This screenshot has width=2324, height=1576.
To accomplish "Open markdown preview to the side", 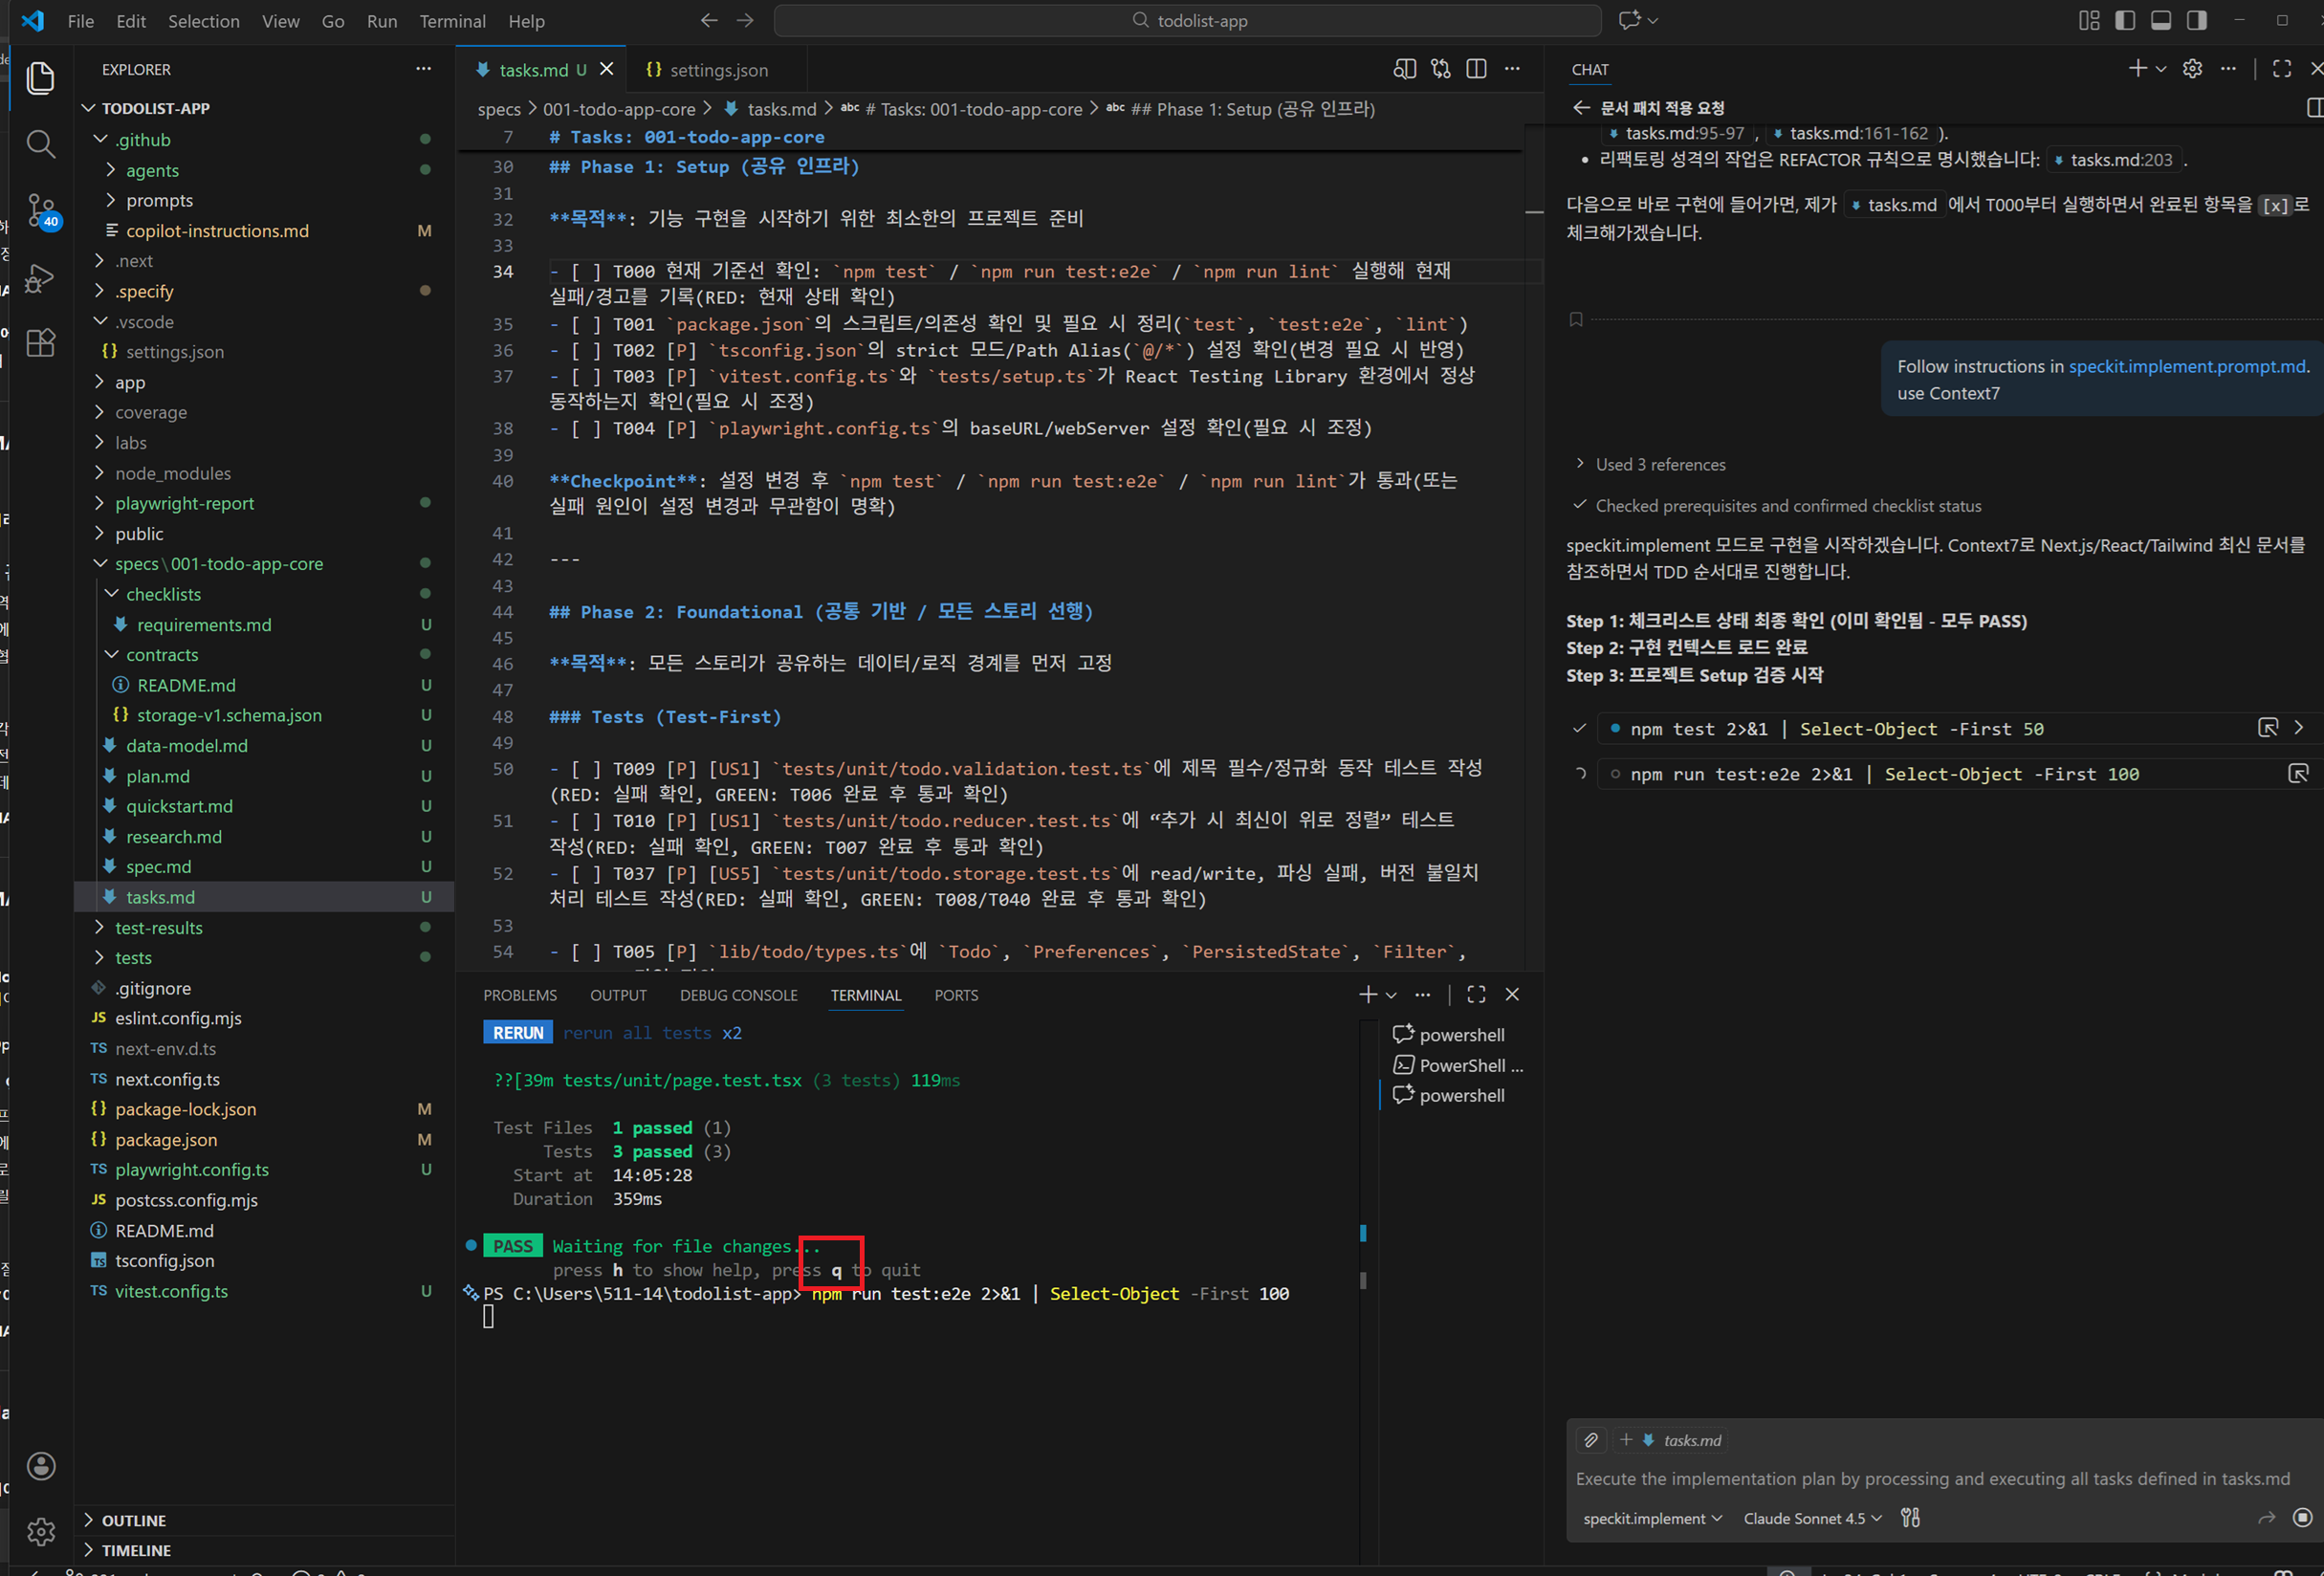I will (x=1404, y=69).
